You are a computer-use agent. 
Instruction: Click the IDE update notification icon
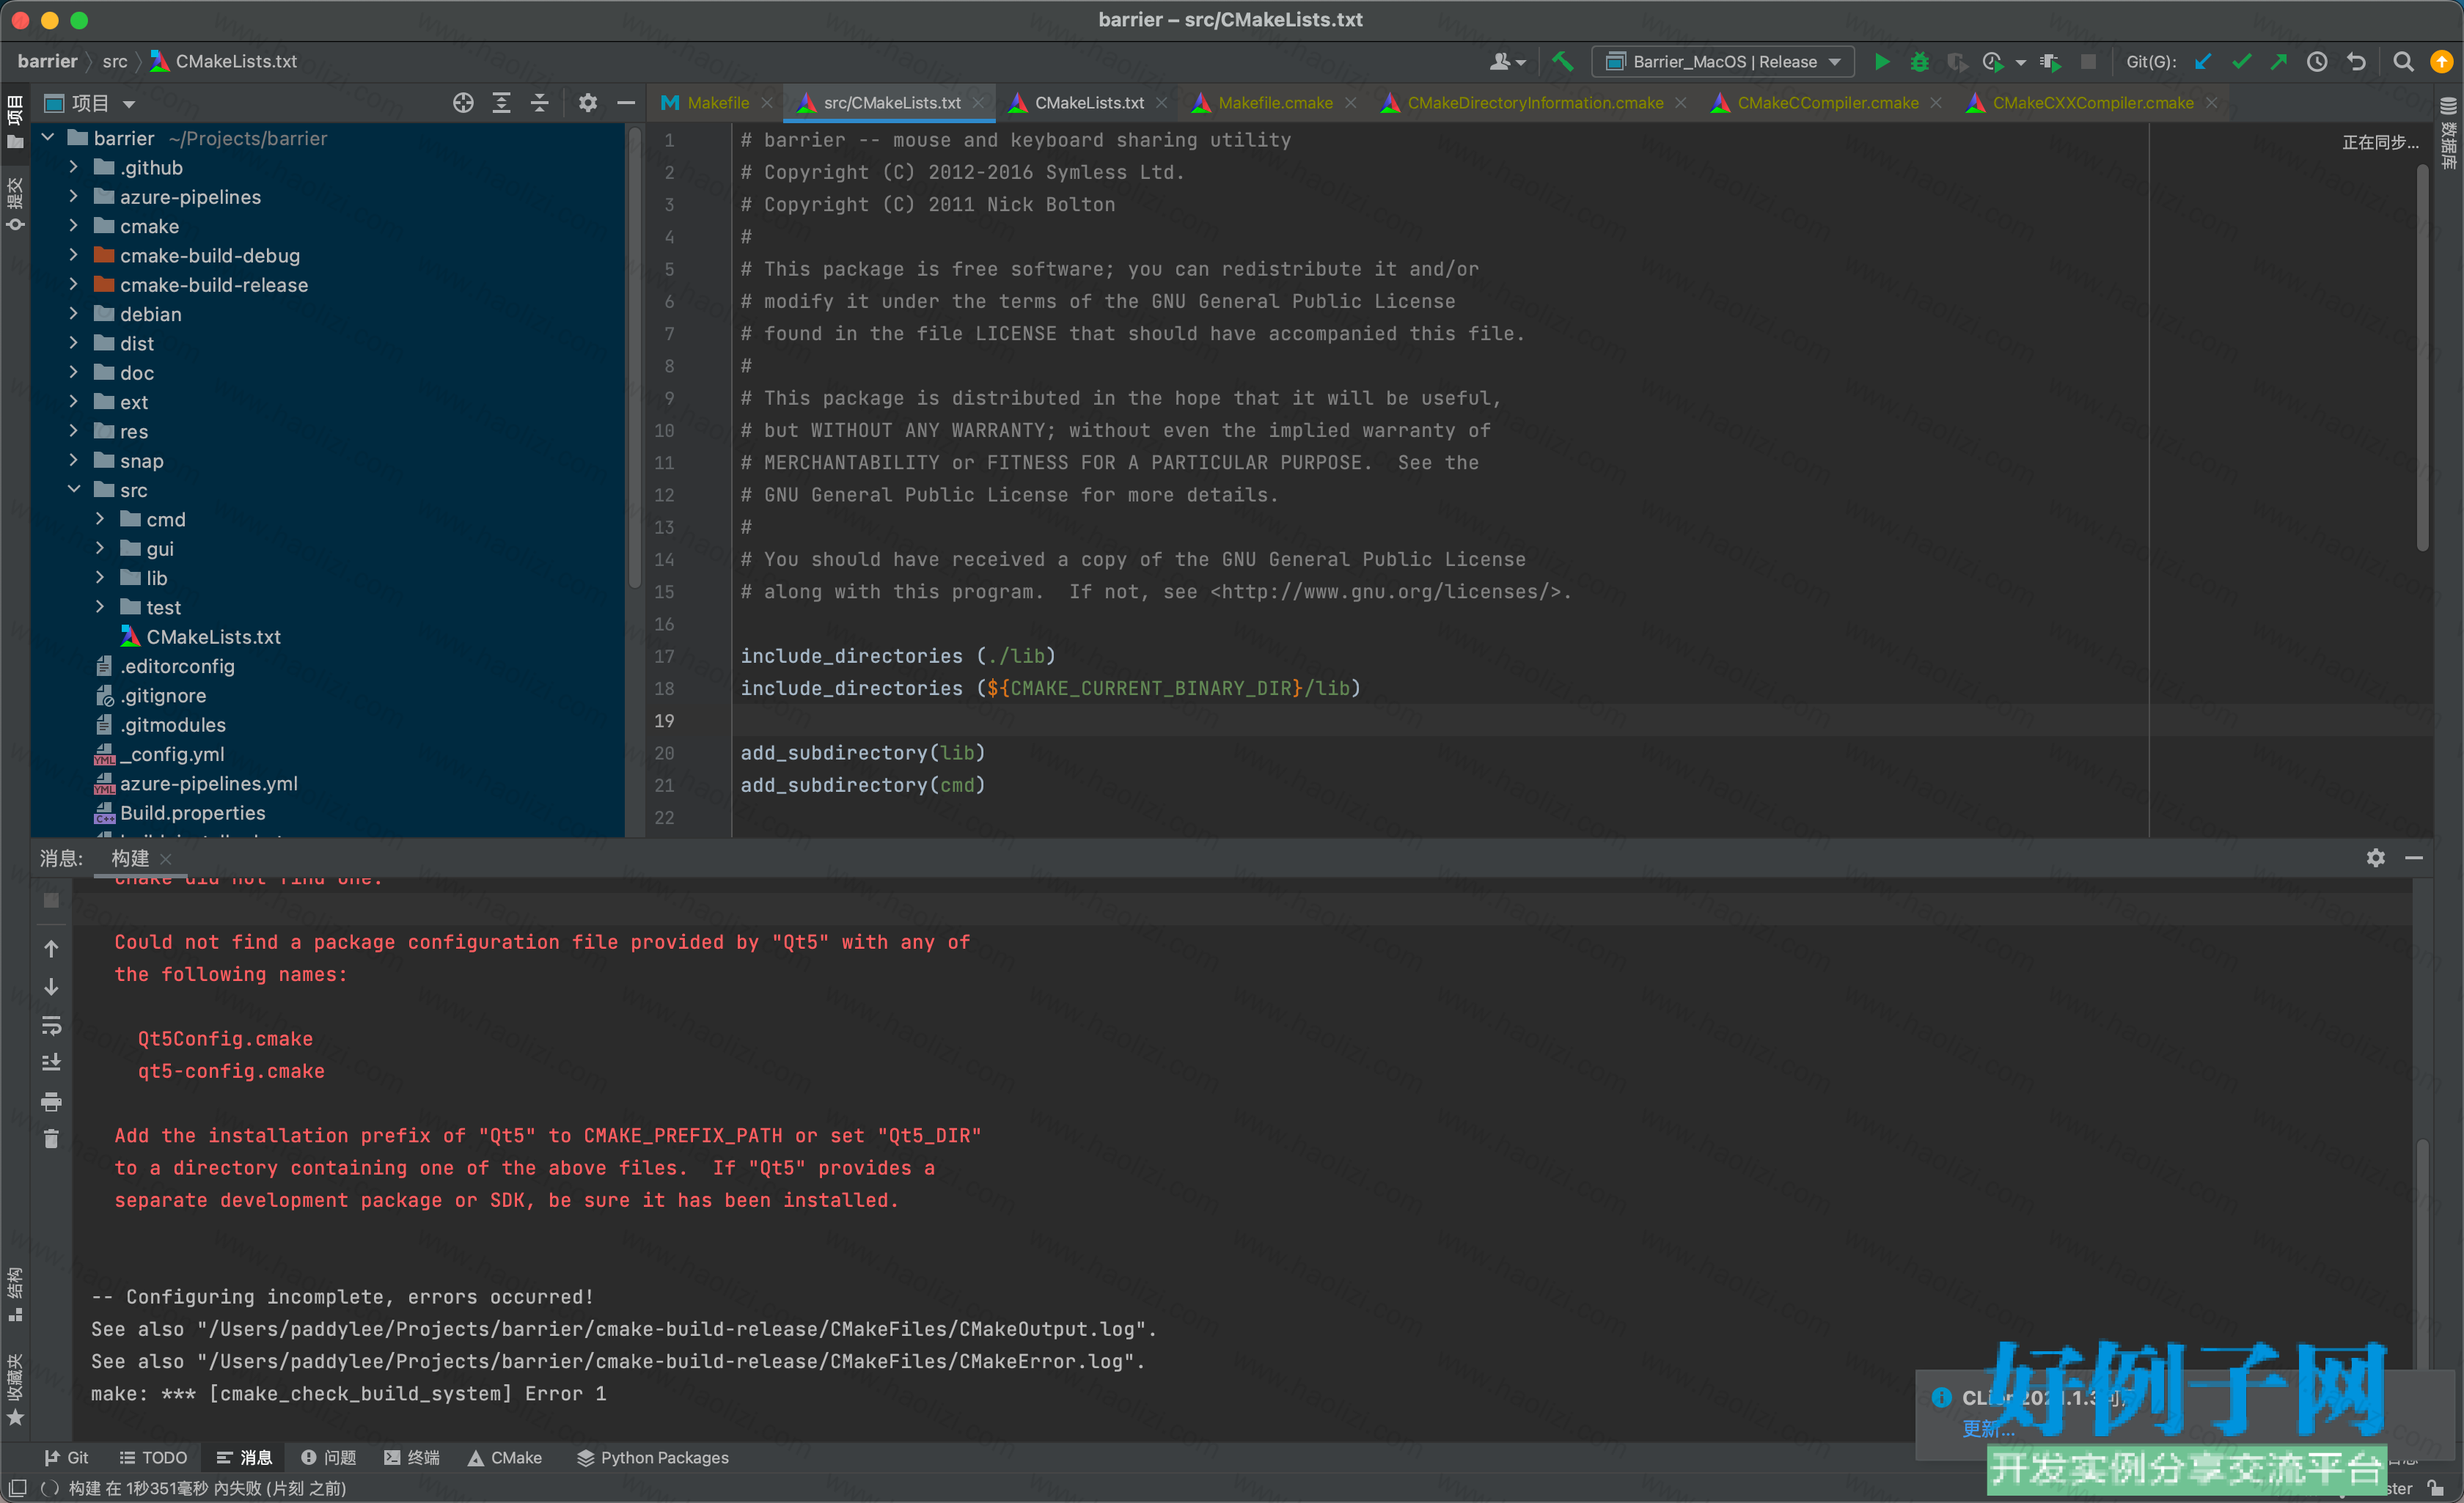(2441, 62)
